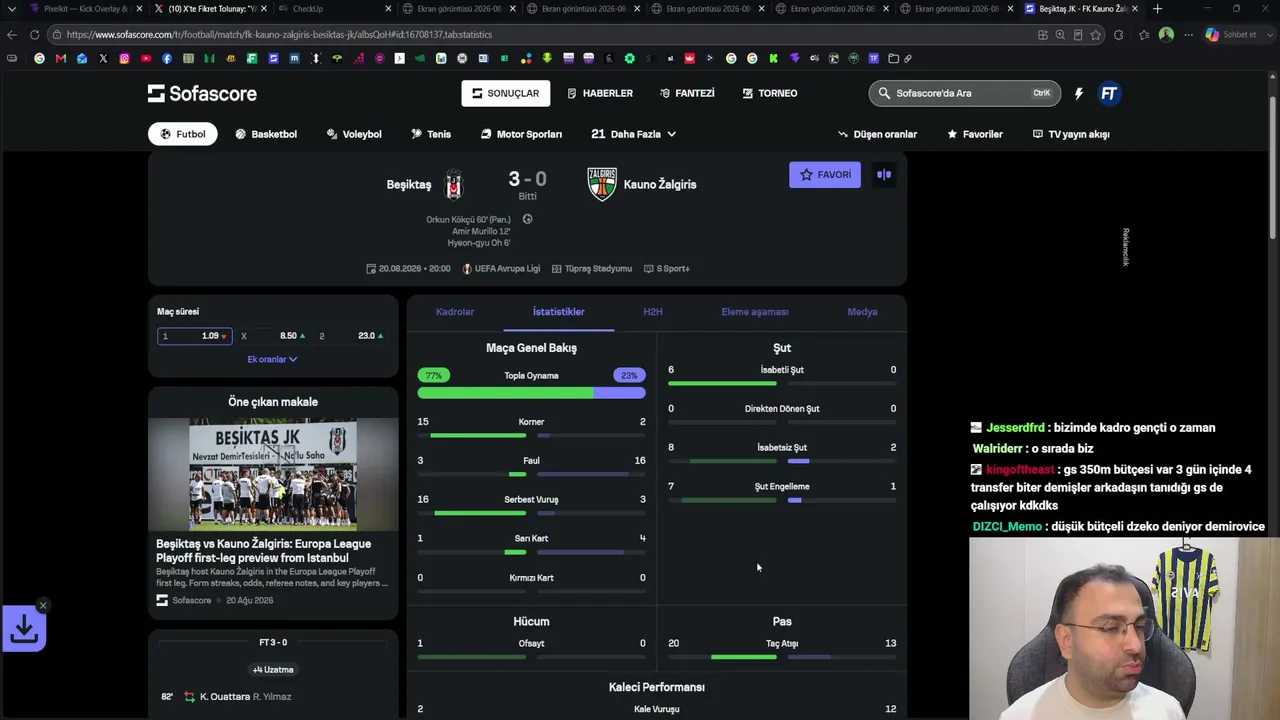
Task: Click K. Ouattara in match timeline
Action: (225, 697)
